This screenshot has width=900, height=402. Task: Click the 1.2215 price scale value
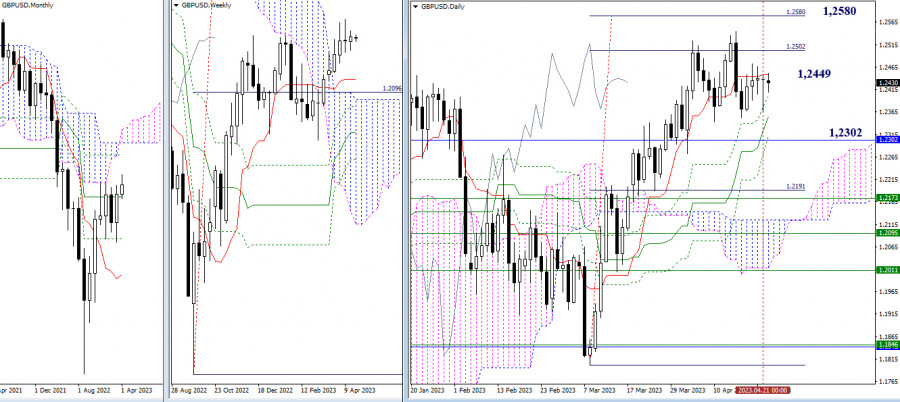tap(889, 179)
